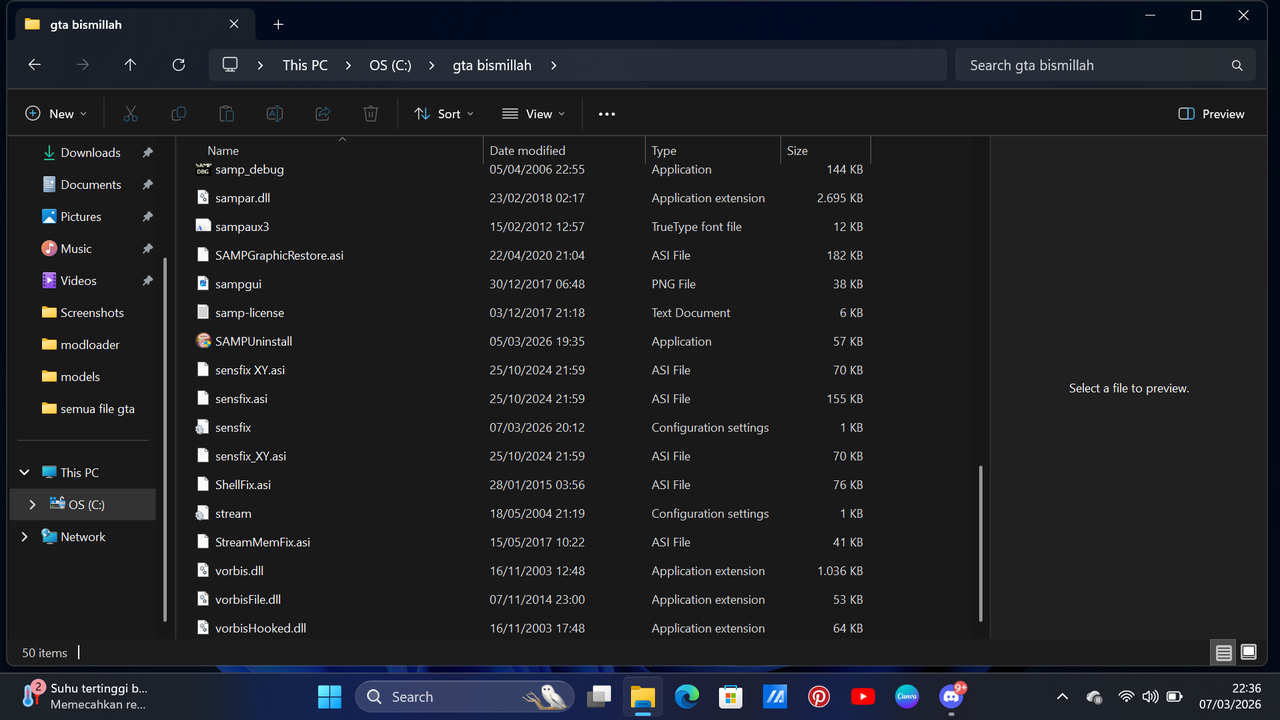This screenshot has width=1280, height=720.
Task: Click the sampaux3 font file icon
Action: pyautogui.click(x=203, y=226)
